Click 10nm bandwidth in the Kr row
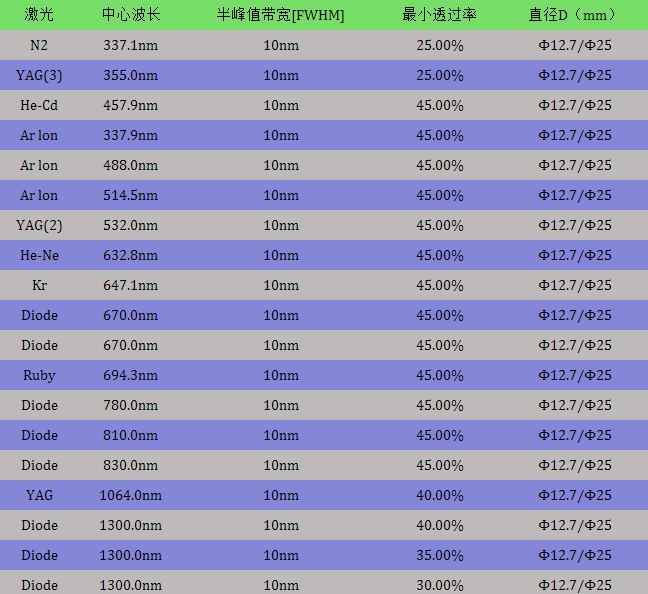This screenshot has height=594, width=648. (281, 285)
